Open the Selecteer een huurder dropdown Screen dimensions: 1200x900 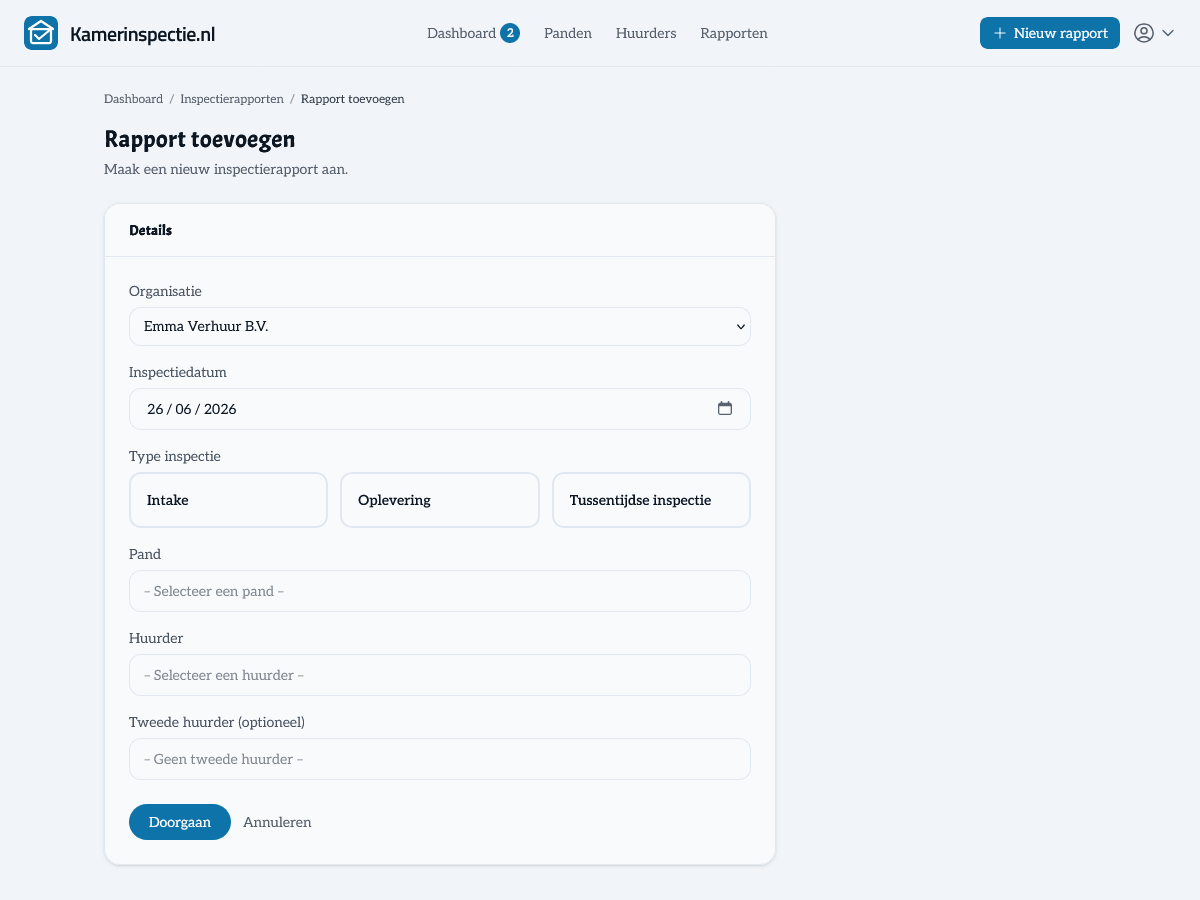[x=440, y=675]
